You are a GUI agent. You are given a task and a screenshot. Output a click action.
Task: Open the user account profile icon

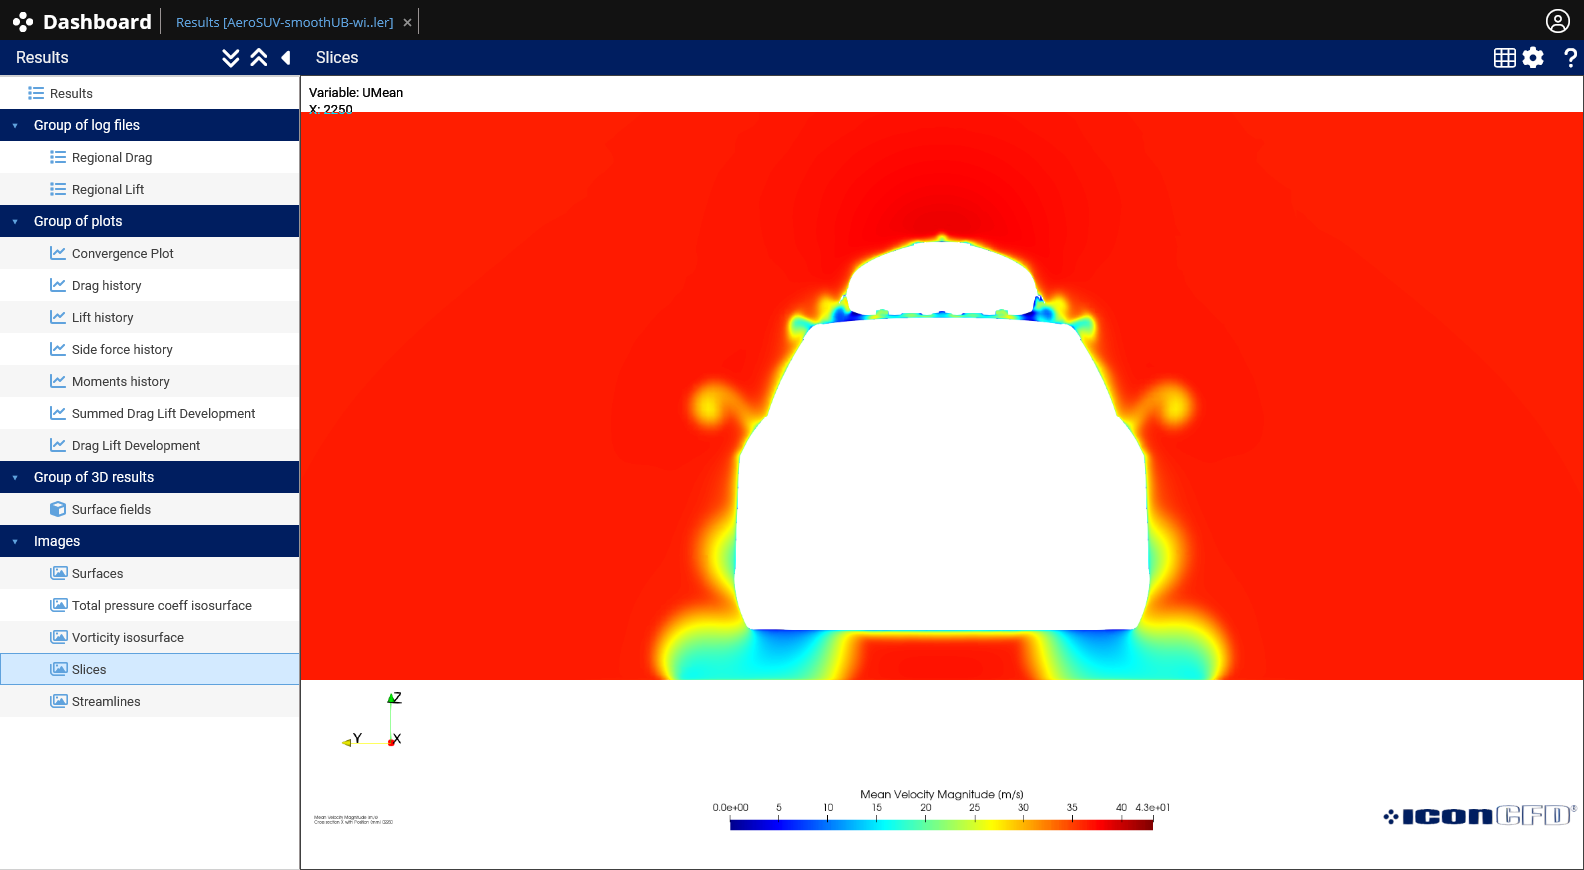1557,21
